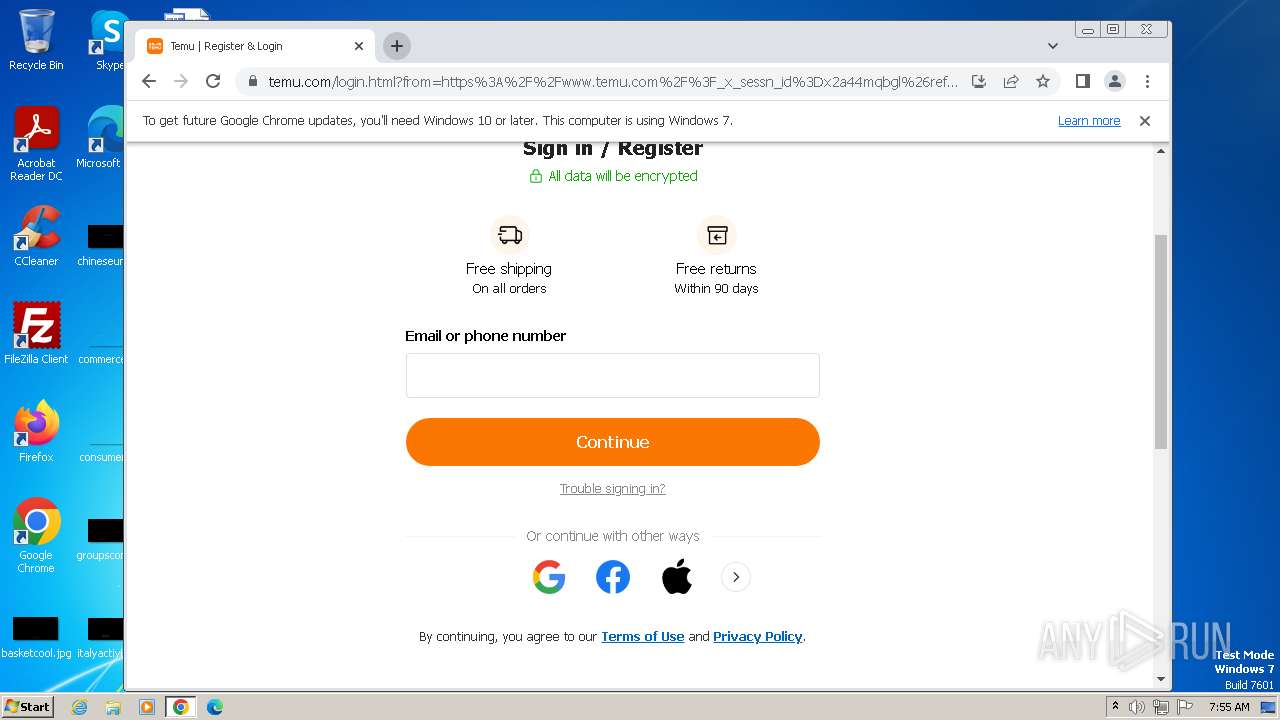Open Chrome three-dot menu

pos(1147,82)
